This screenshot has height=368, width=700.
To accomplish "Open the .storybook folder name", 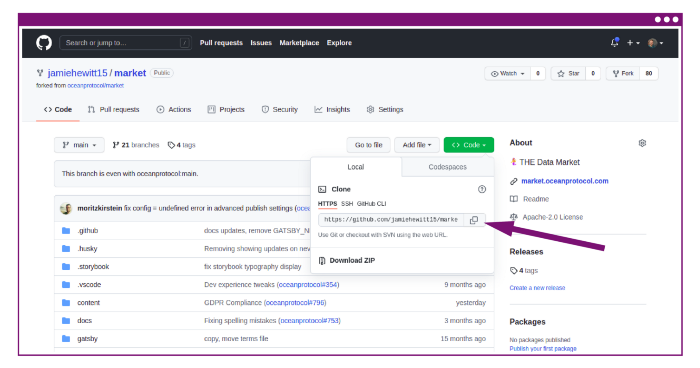I will pos(93,267).
